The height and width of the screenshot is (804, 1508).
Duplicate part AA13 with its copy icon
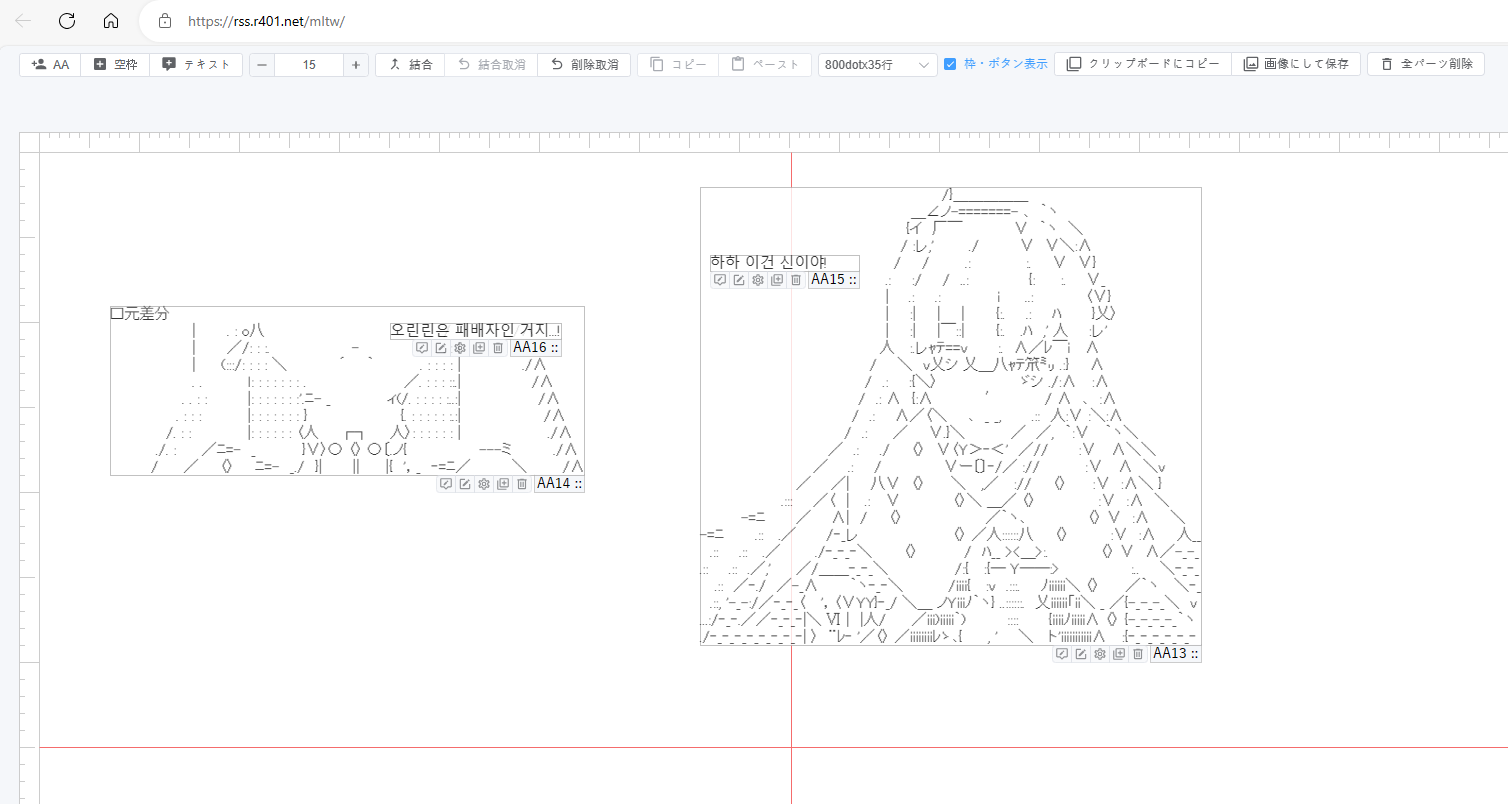point(1119,654)
